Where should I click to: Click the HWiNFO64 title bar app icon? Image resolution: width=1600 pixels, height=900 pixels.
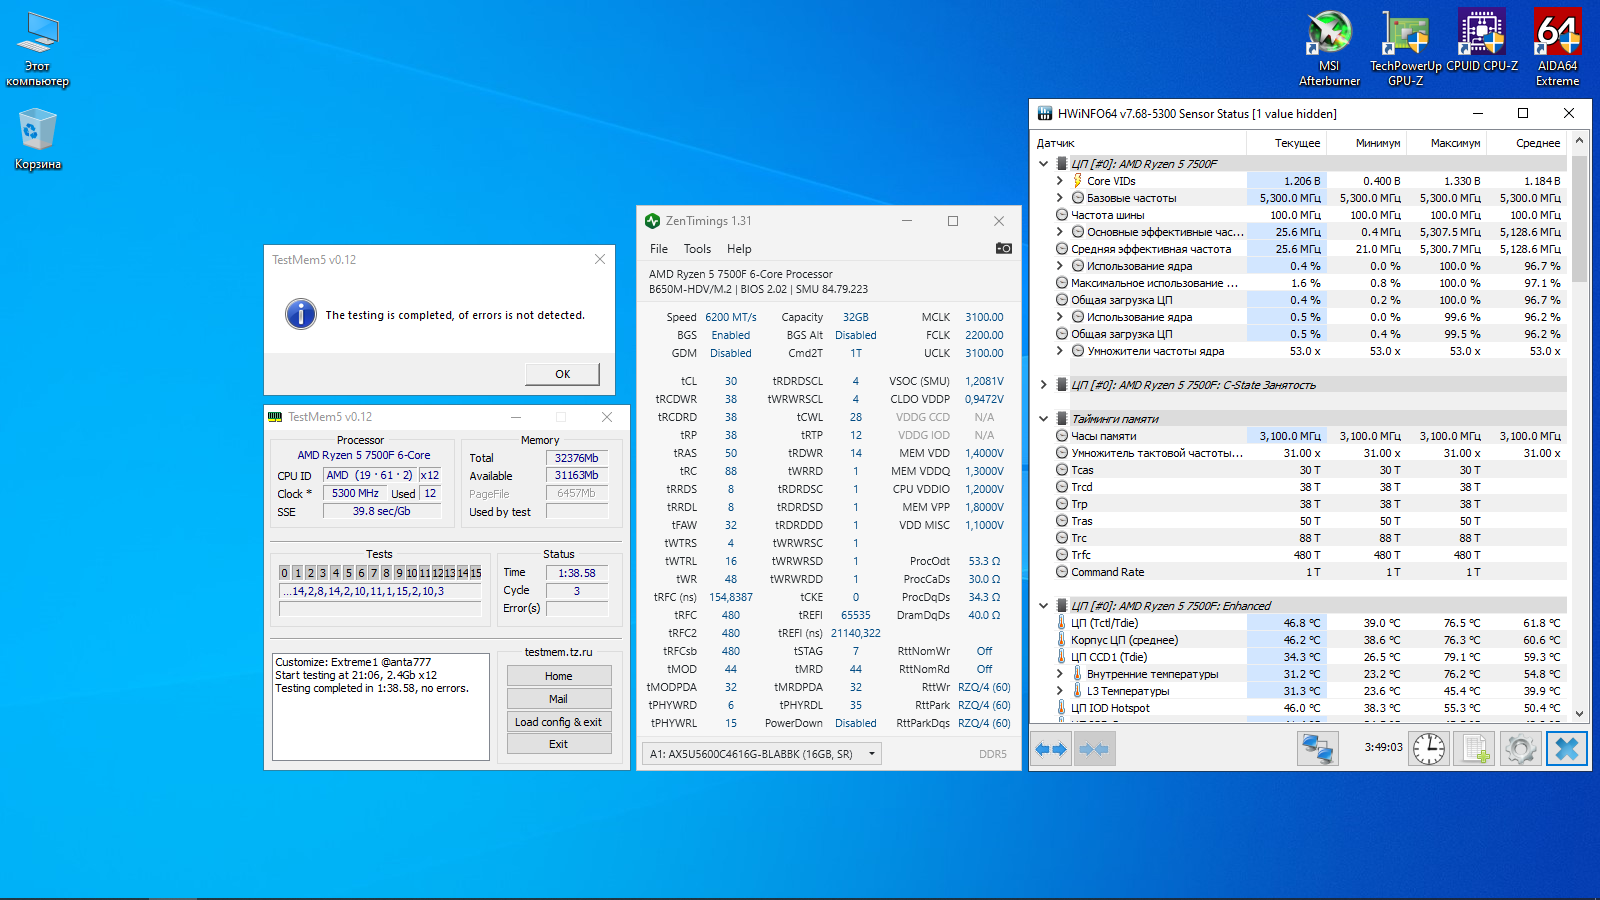tap(1045, 114)
